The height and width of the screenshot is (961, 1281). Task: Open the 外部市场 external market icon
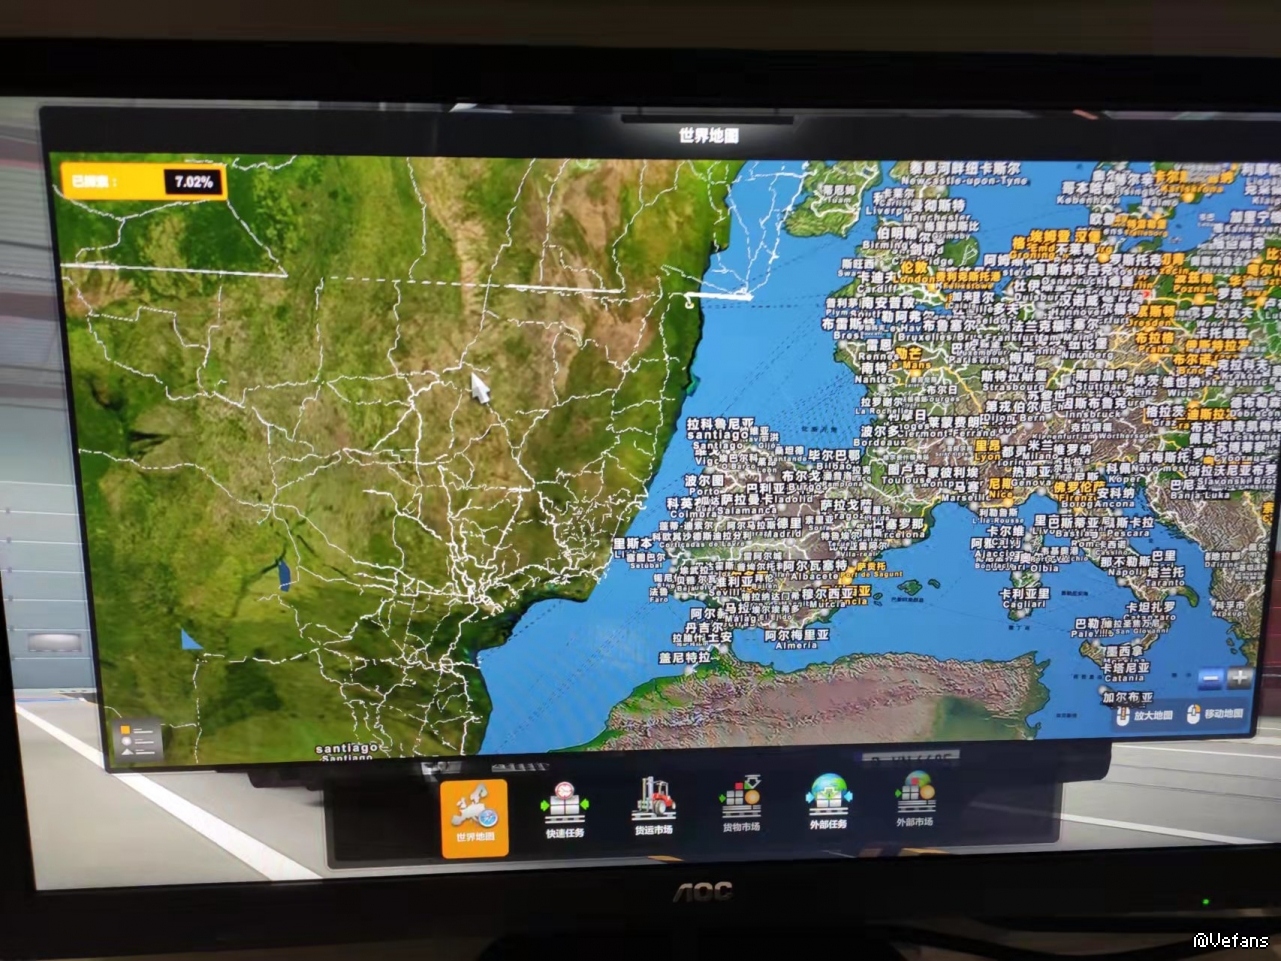(x=914, y=799)
